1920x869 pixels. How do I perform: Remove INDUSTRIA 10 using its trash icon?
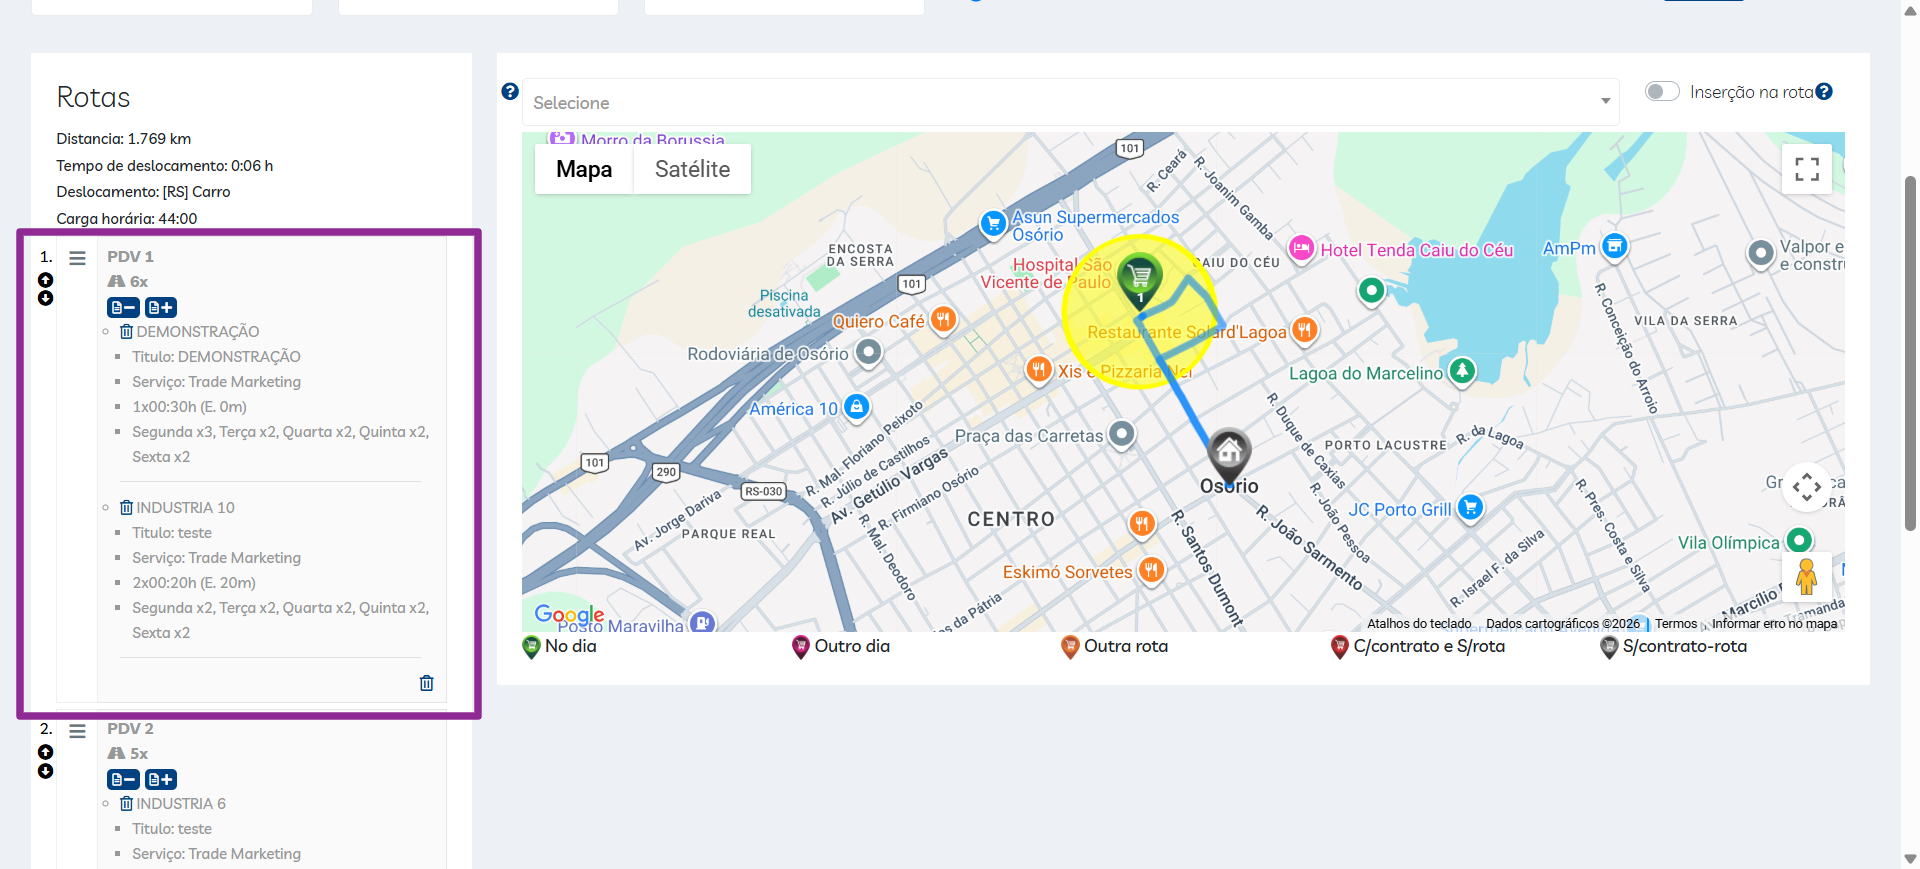[x=126, y=508]
